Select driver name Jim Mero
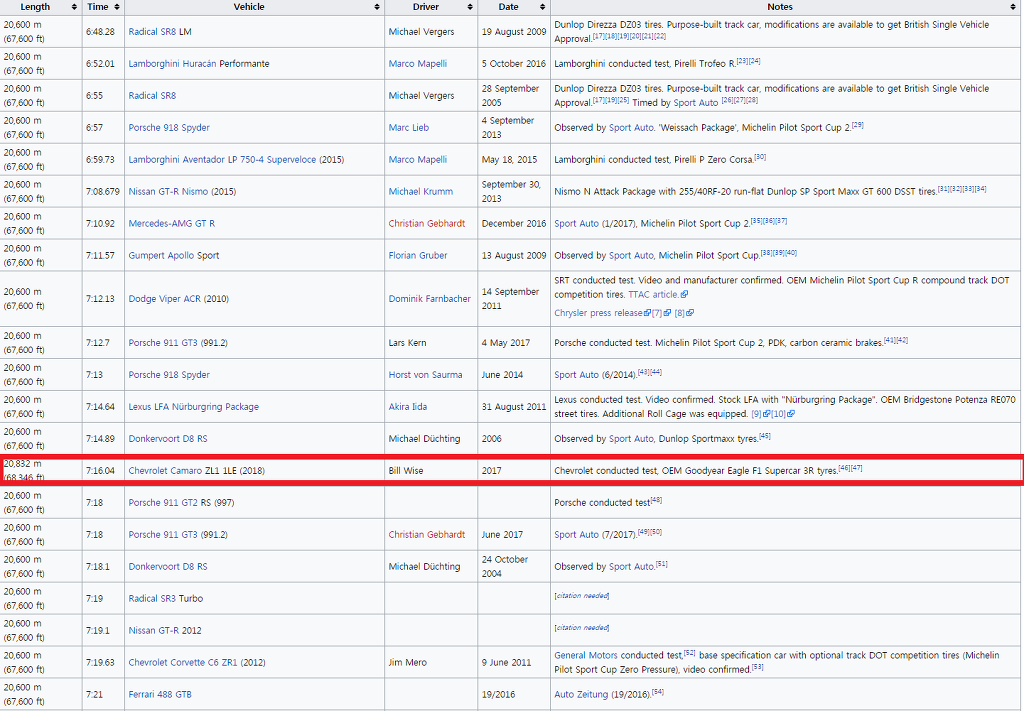This screenshot has width=1024, height=711. pyautogui.click(x=408, y=663)
